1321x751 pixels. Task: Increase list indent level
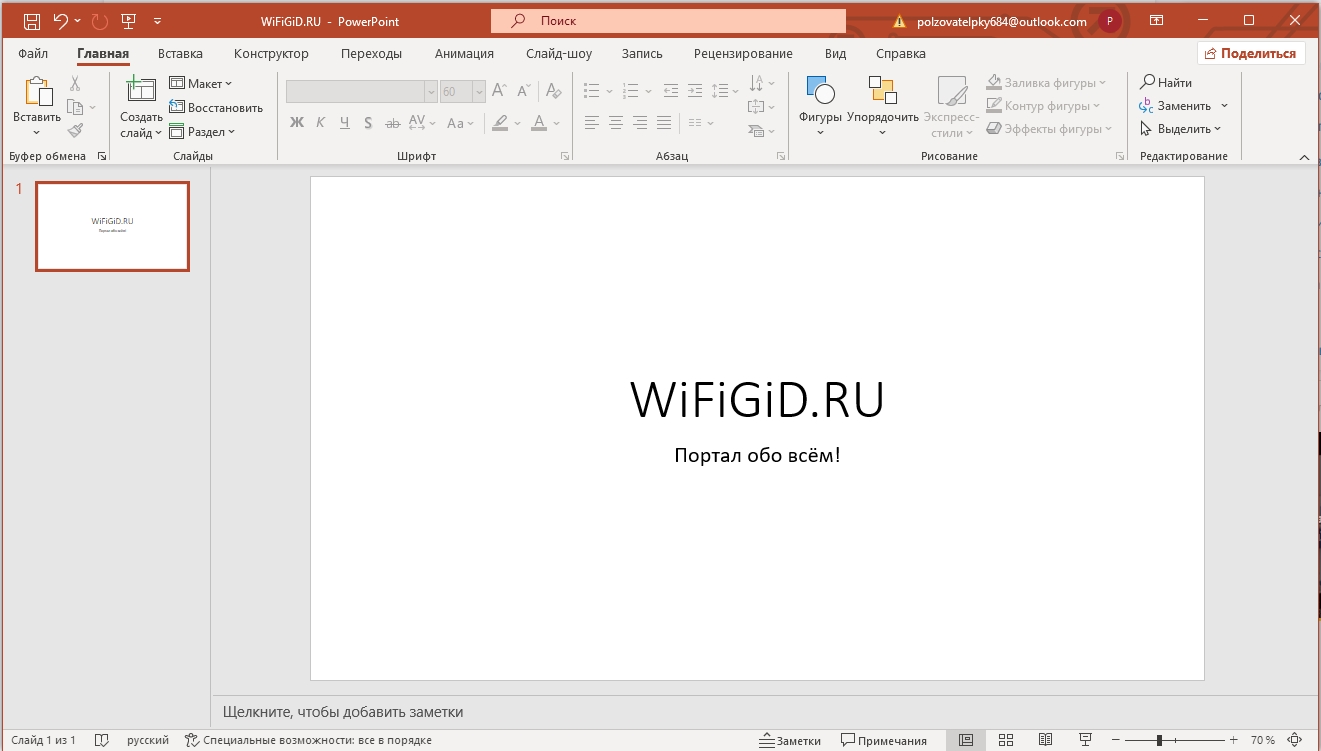[694, 91]
